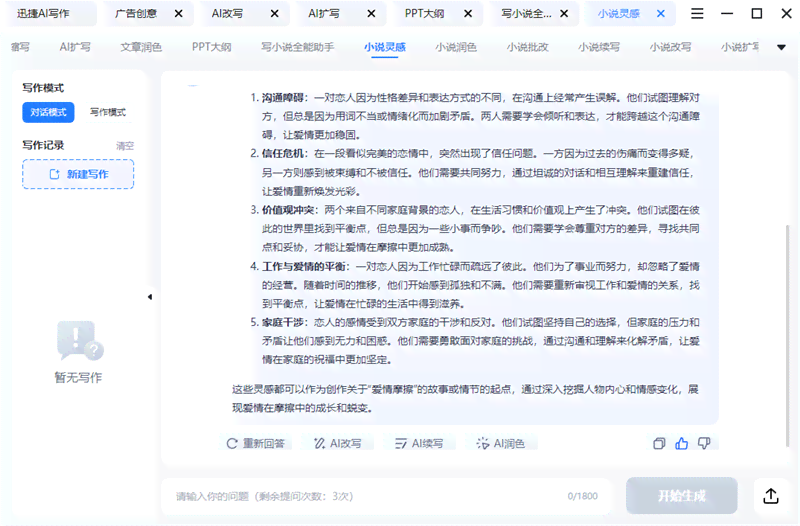
Task: Regenerate answer with 重新回答
Action: coord(256,443)
